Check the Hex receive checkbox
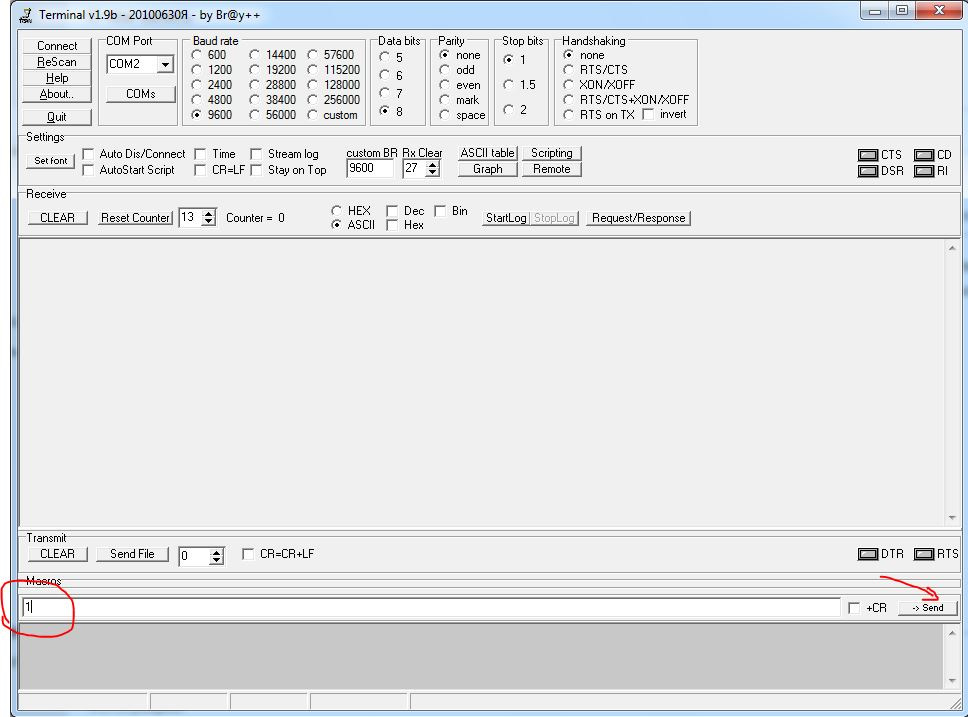Viewport: 968px width, 717px height. point(391,225)
